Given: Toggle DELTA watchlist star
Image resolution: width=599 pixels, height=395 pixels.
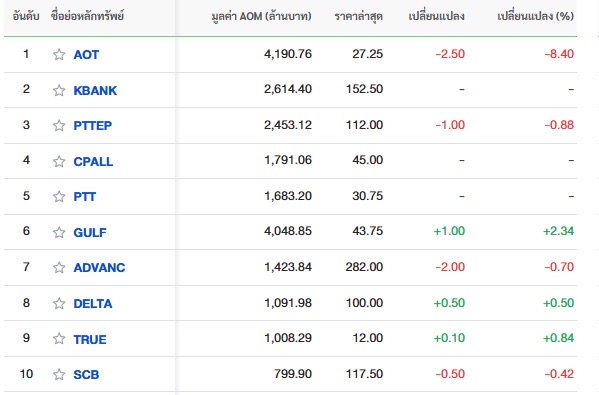Looking at the screenshot, I should 59,303.
